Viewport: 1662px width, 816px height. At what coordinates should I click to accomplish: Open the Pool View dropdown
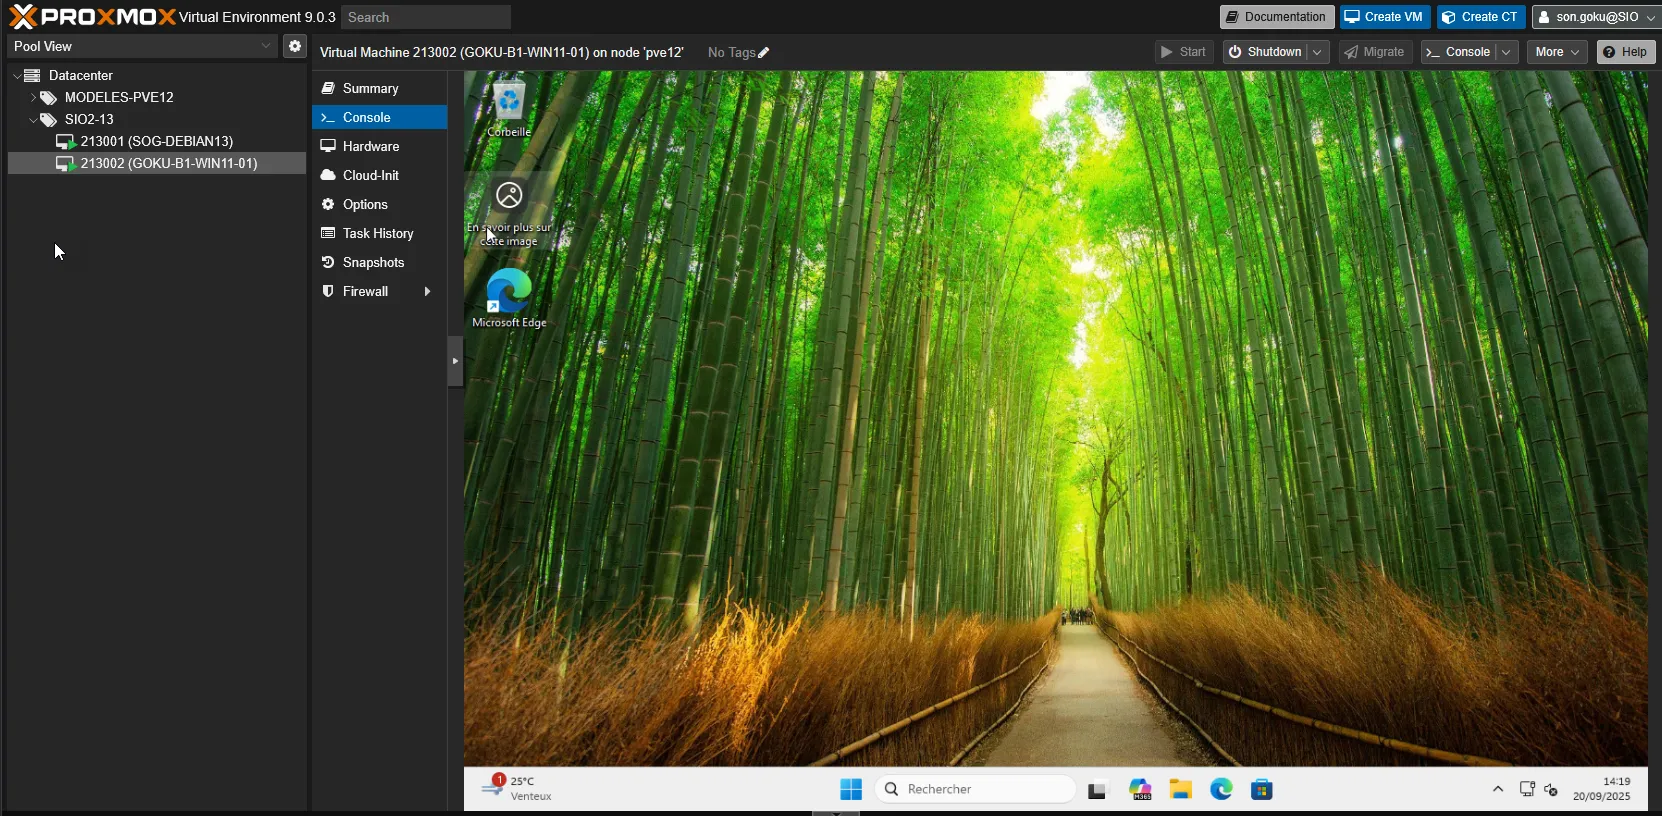(142, 46)
